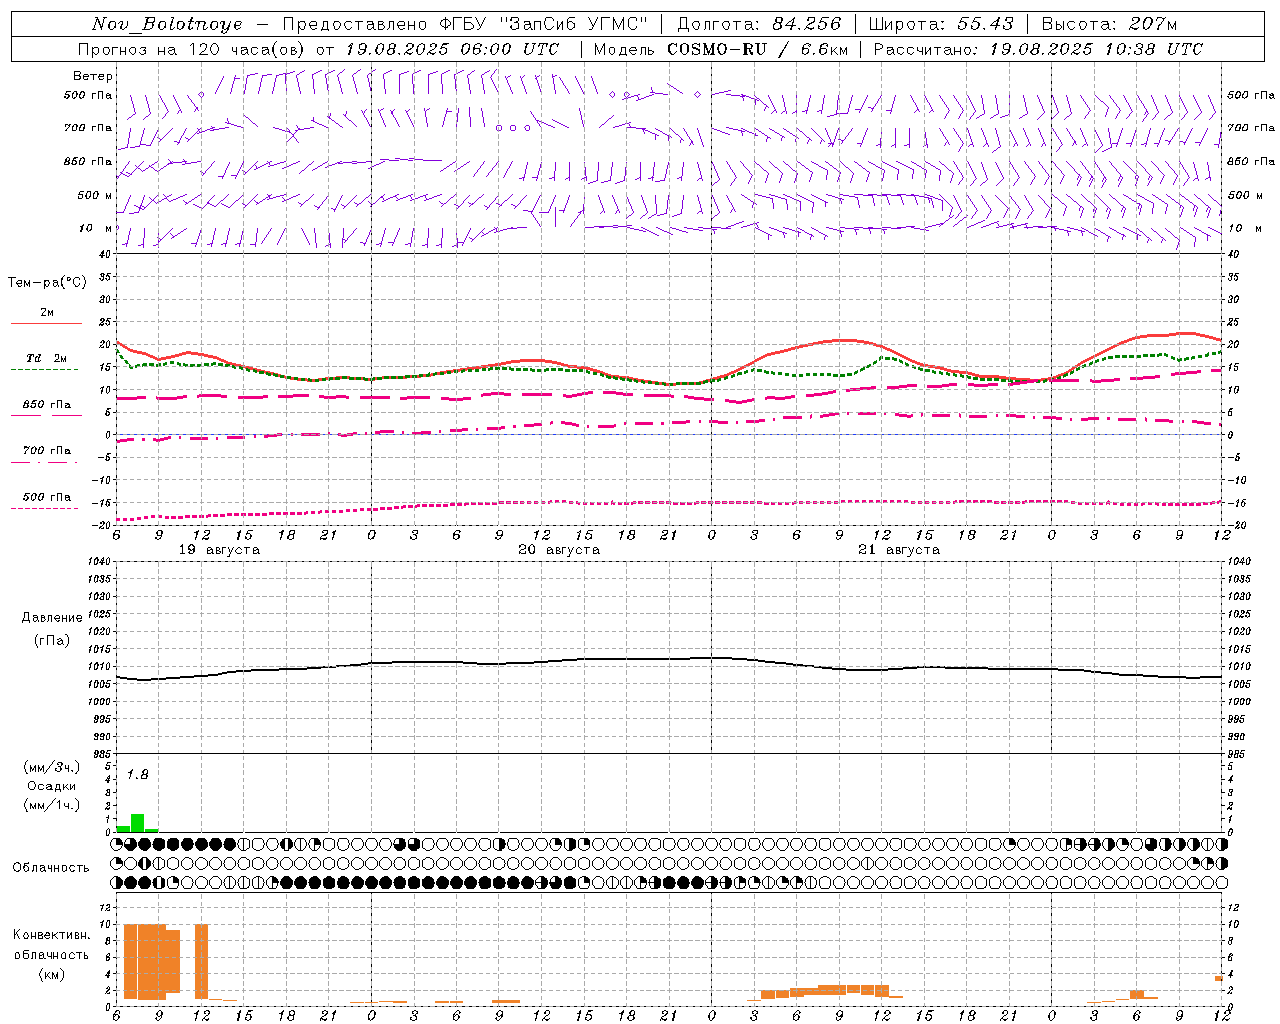Click the 'Ветер' wind panel label
This screenshot has width=1280, height=1024.
point(93,76)
